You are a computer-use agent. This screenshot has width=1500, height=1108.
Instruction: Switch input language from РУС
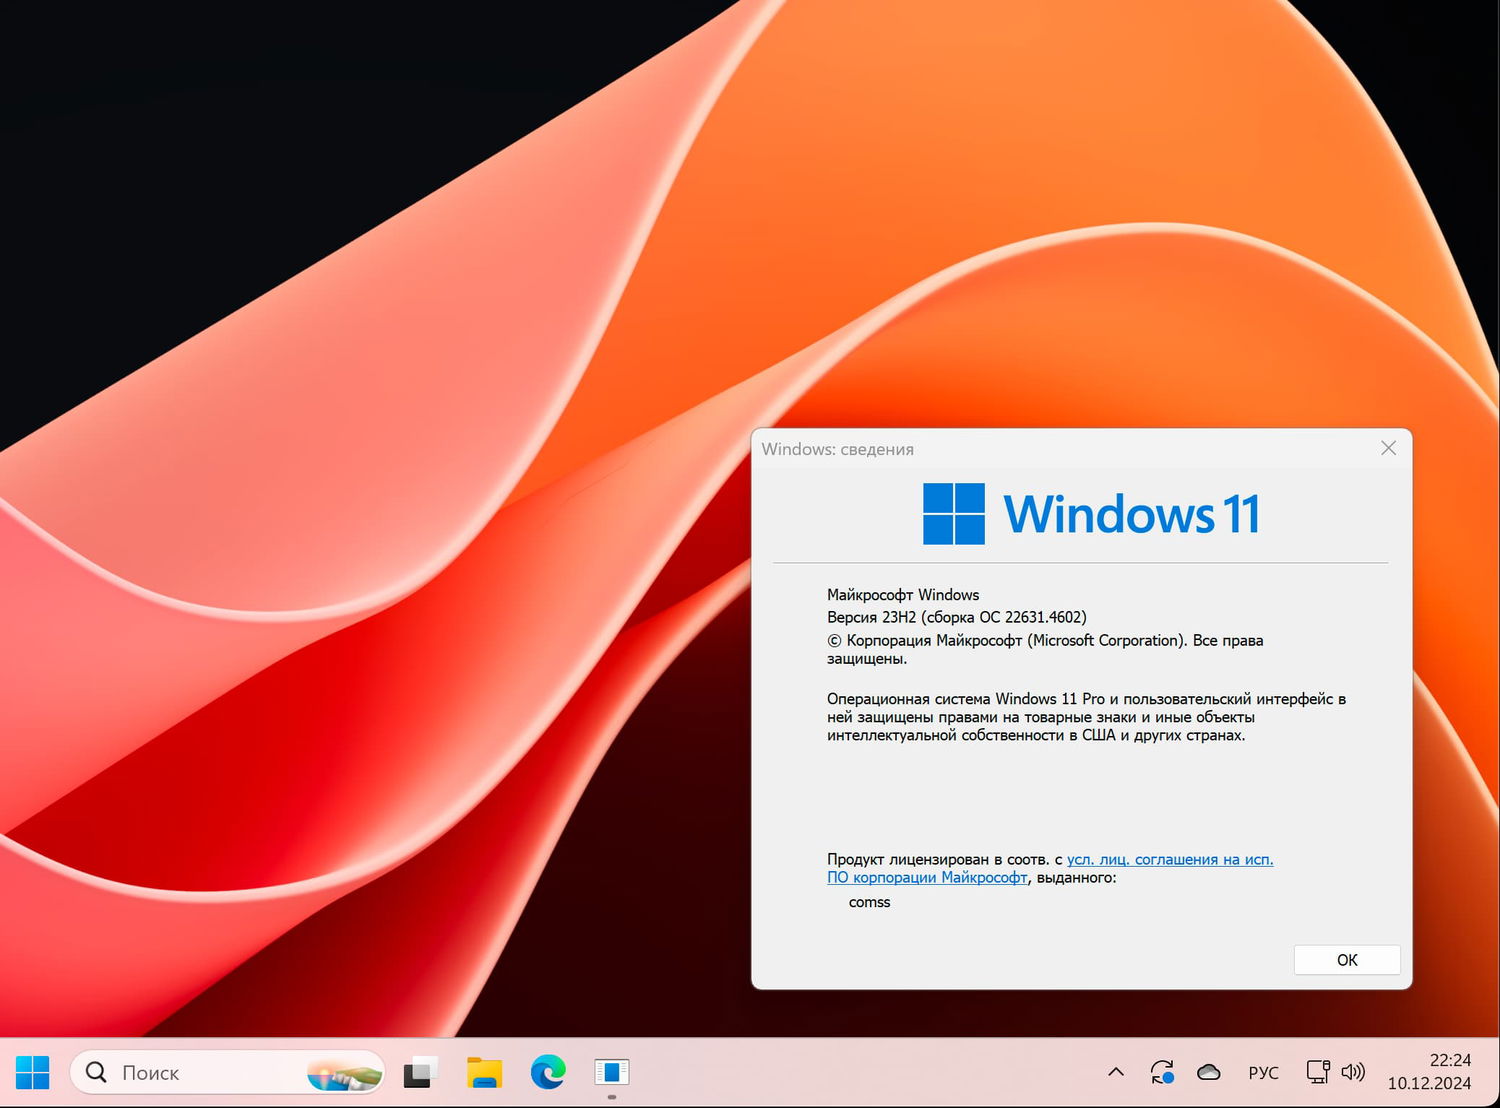coord(1263,1071)
